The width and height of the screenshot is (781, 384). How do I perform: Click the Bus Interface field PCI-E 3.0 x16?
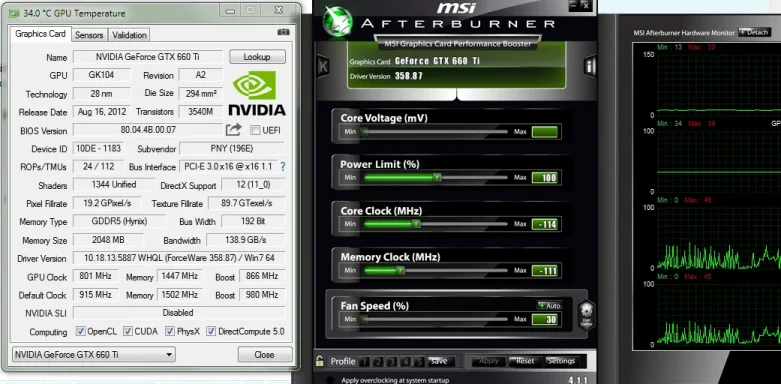pos(228,166)
